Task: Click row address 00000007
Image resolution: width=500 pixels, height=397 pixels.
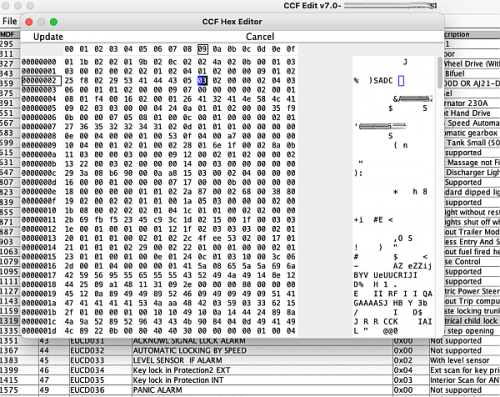Action: [x=39, y=127]
